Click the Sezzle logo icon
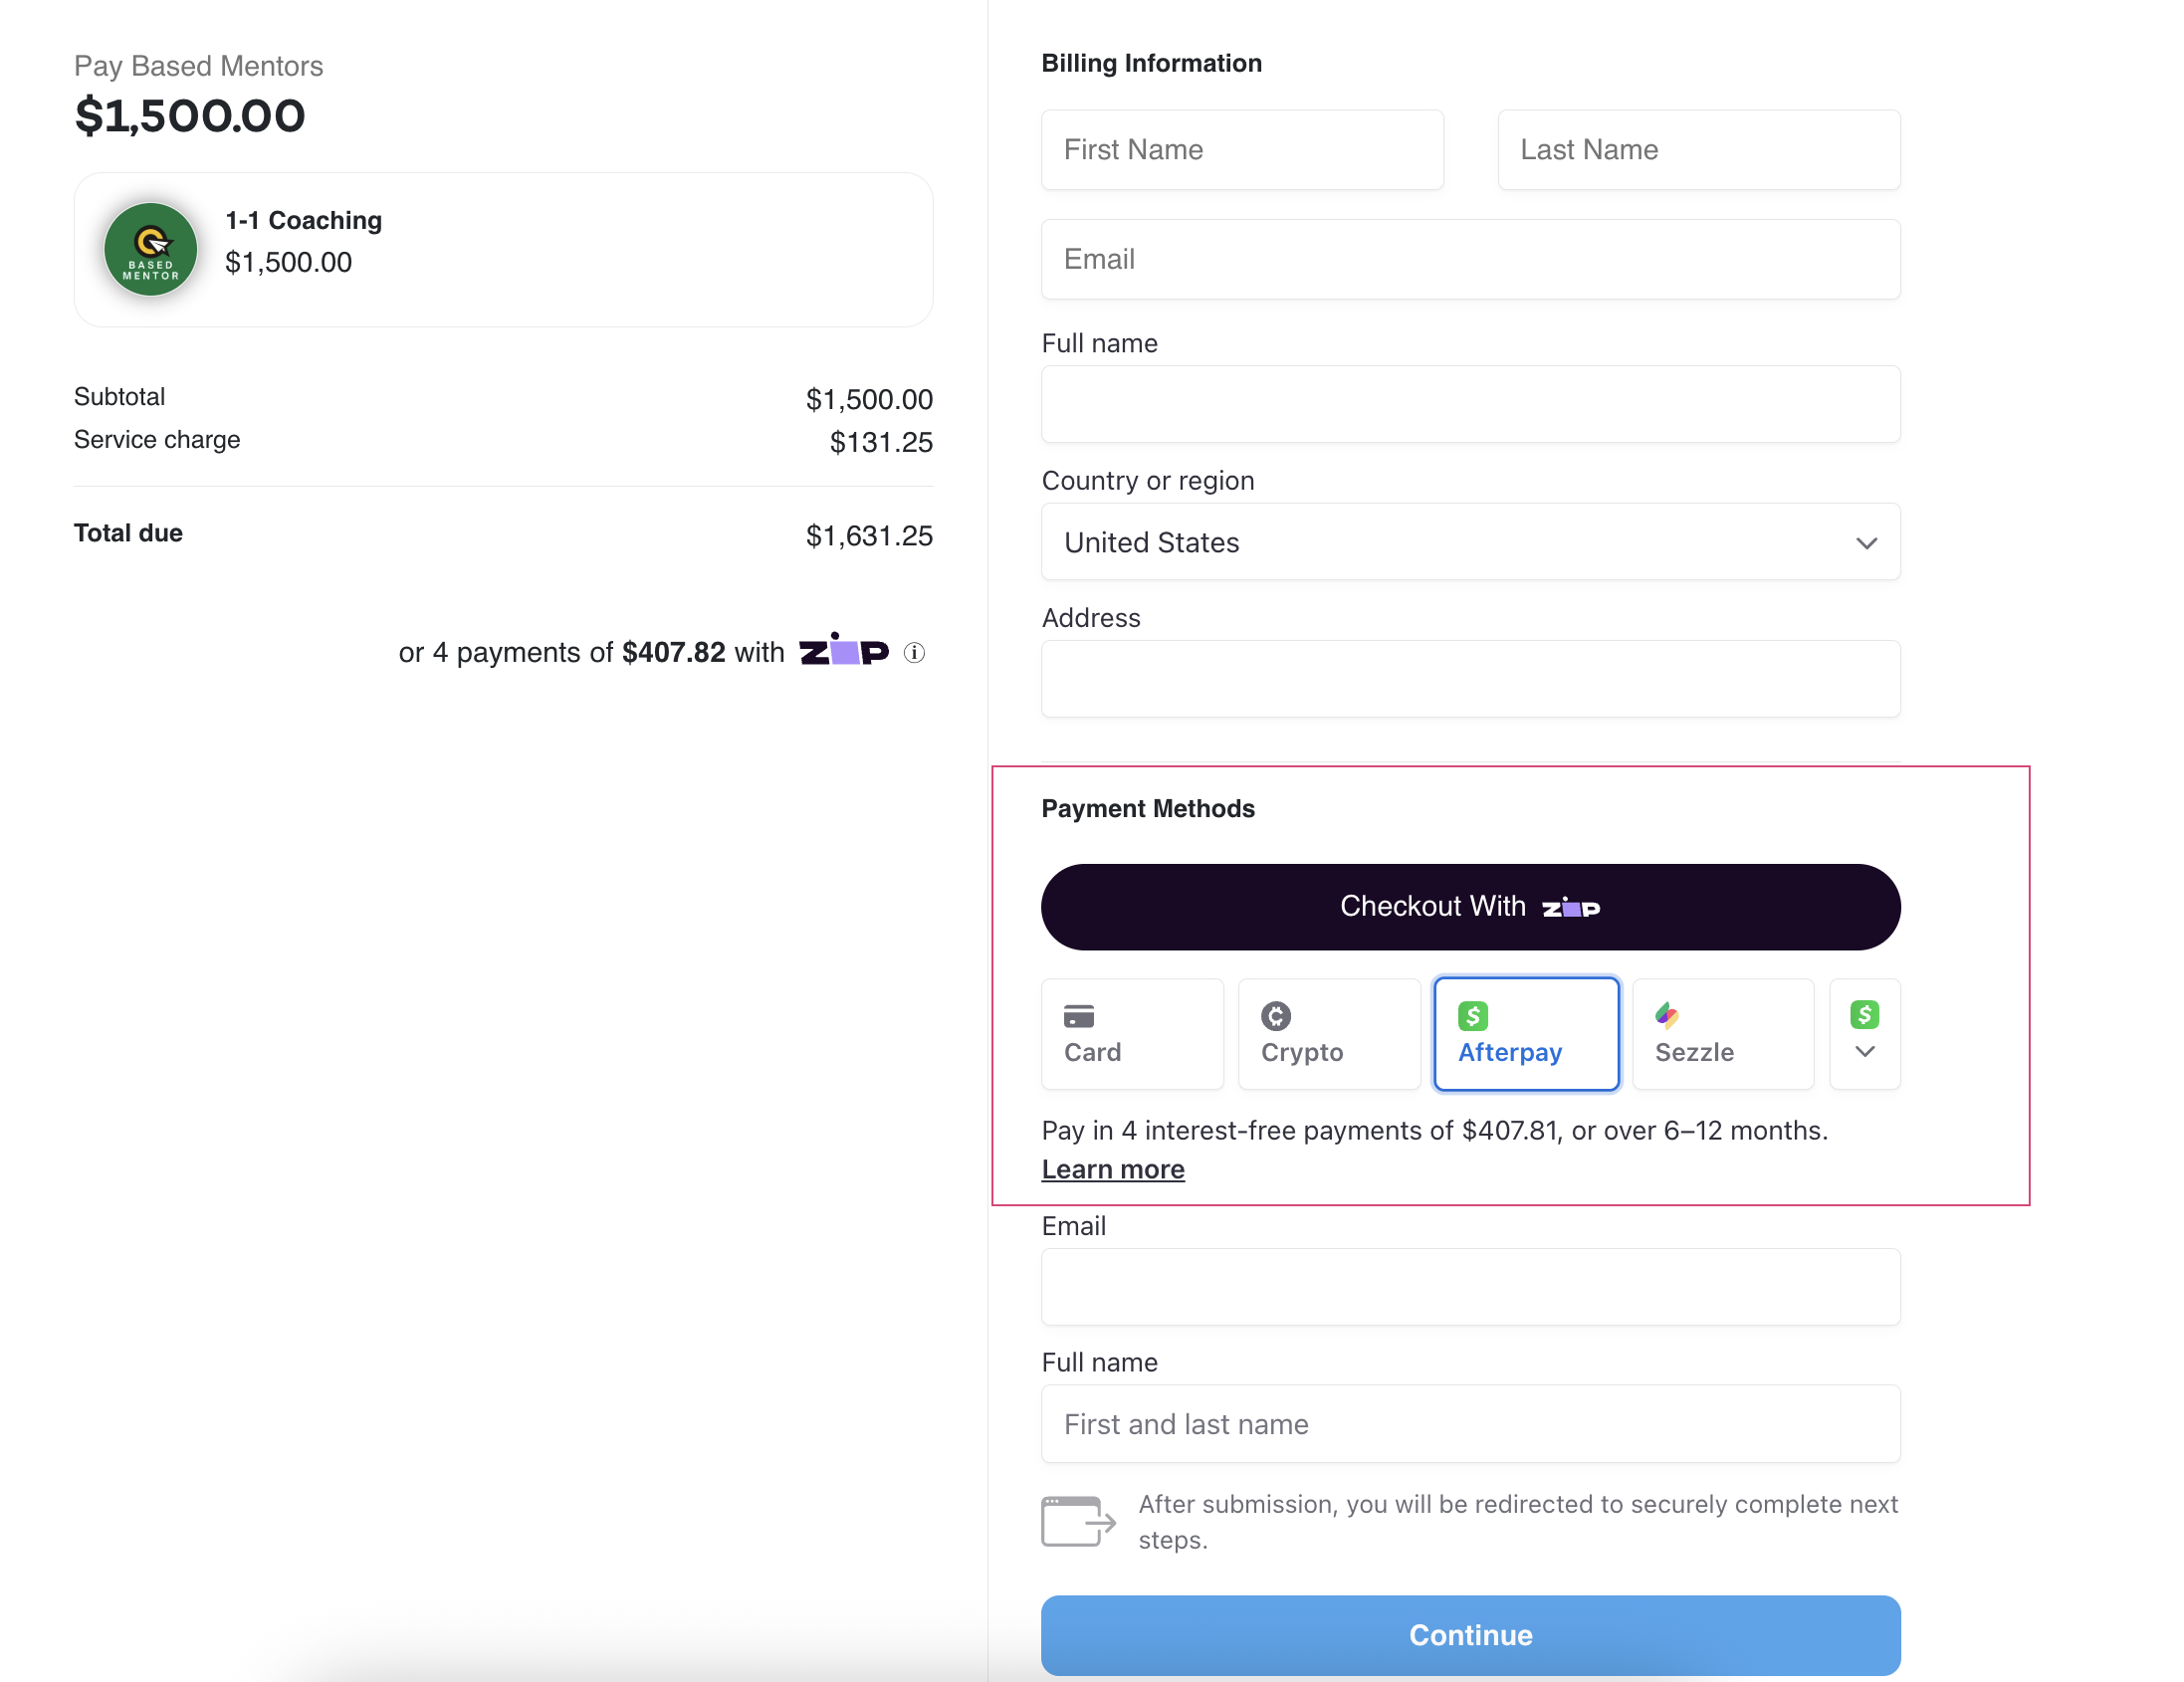 pos(1667,1016)
